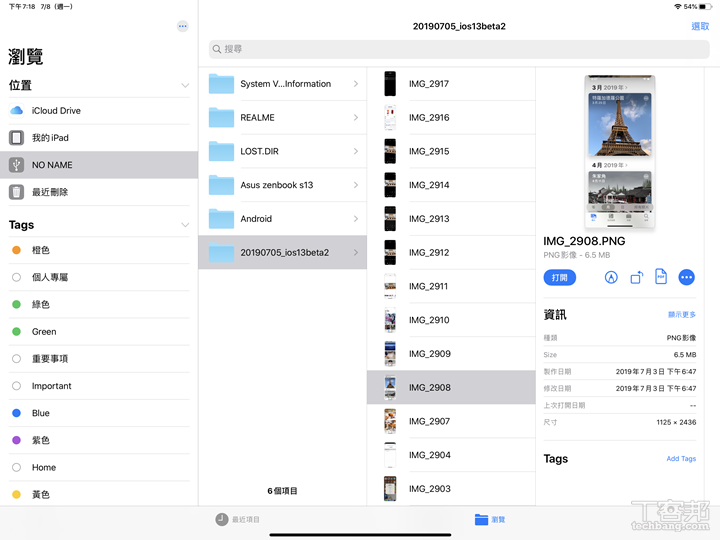Viewport: 720px width, 540px height.
Task: Expand the Android folder chevron
Action: click(355, 219)
